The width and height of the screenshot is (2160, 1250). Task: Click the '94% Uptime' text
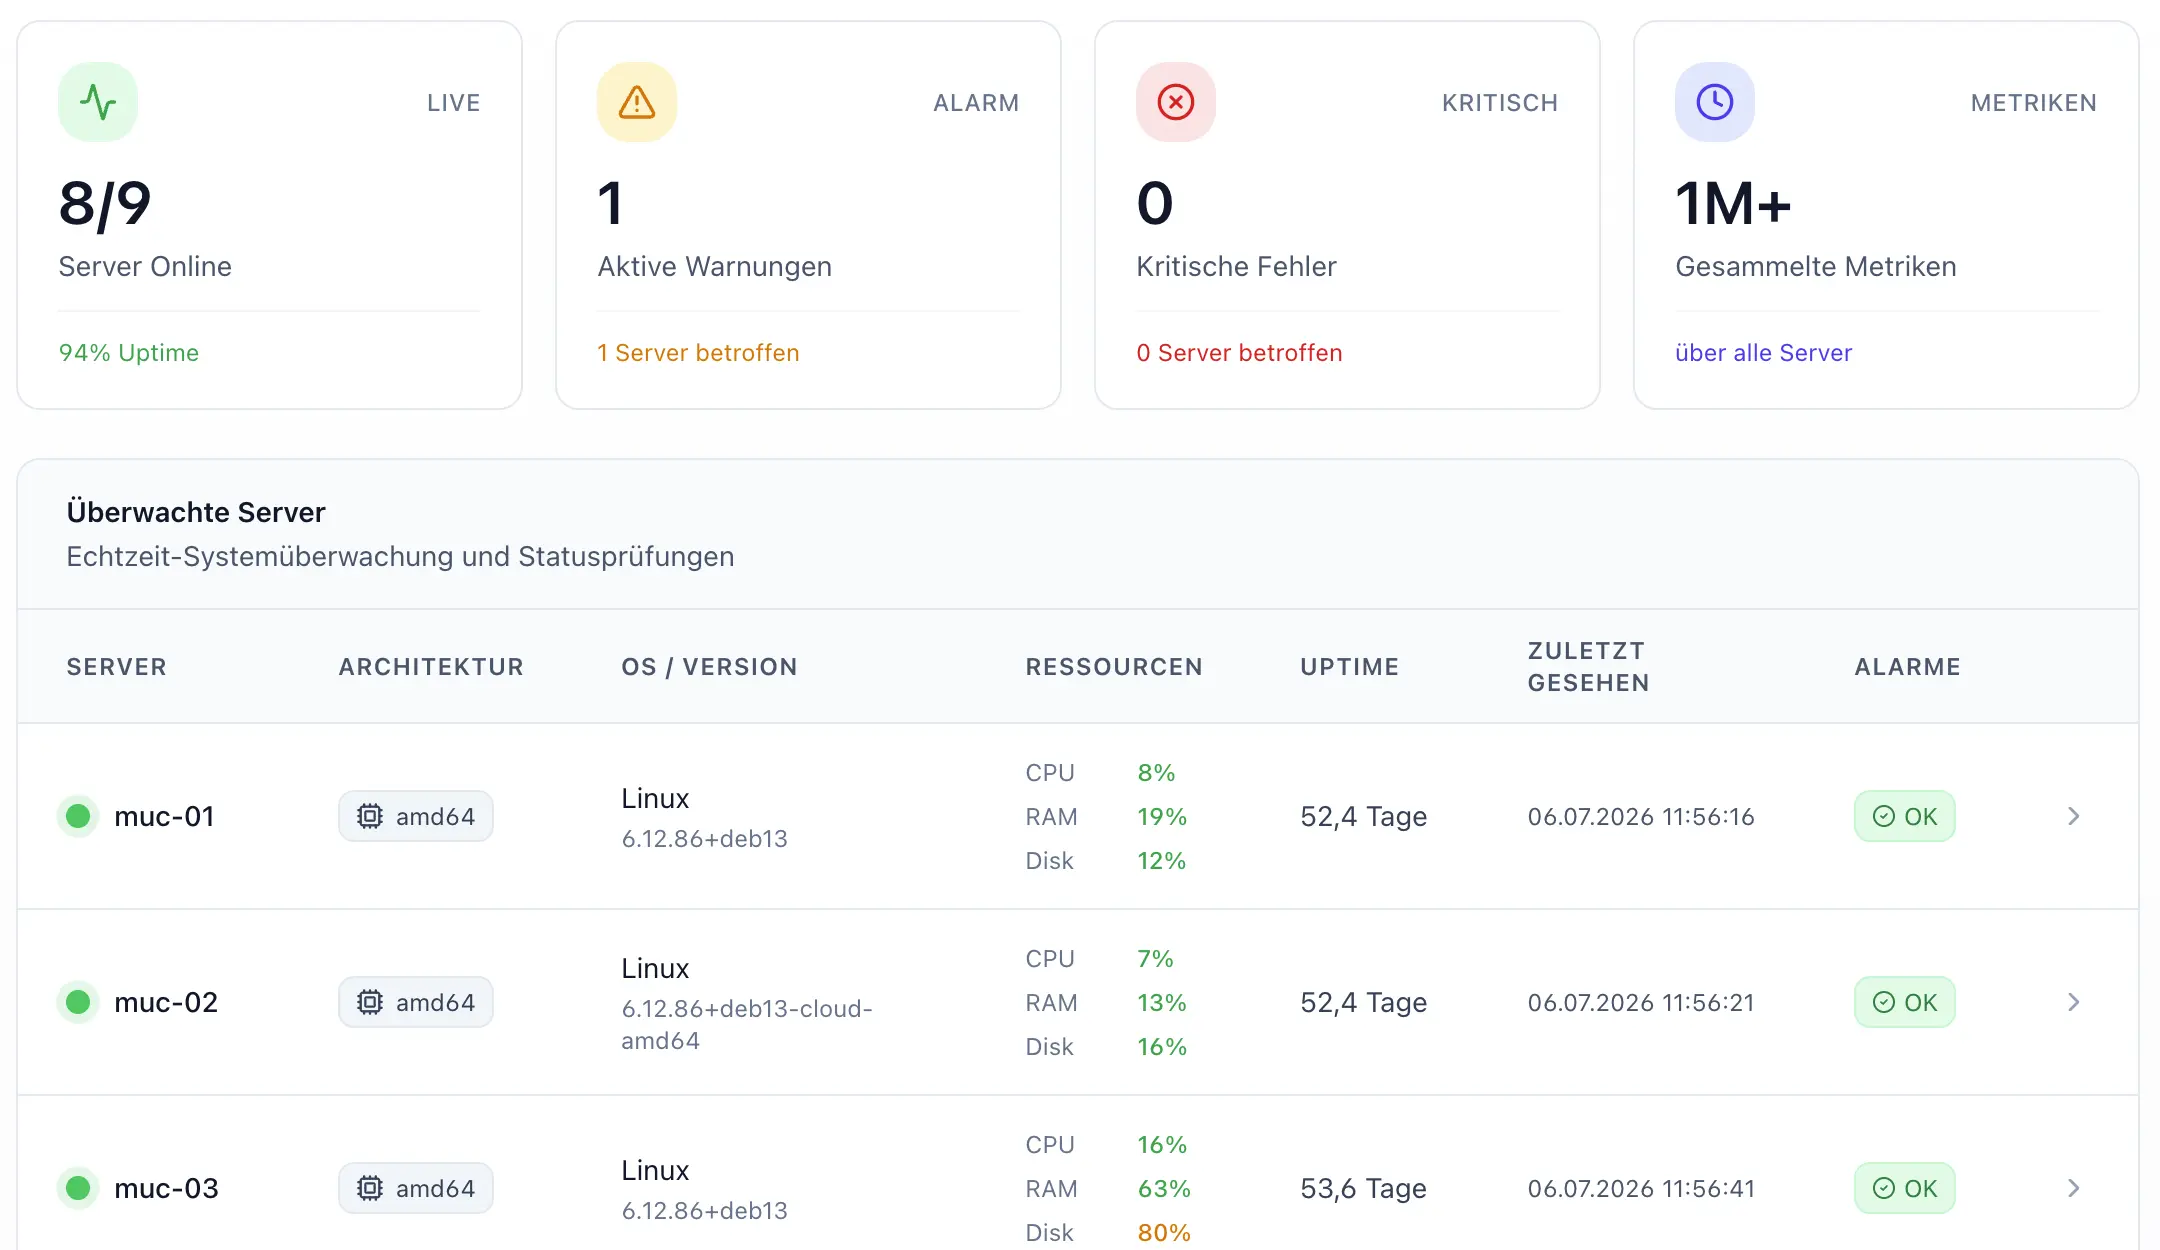tap(128, 353)
